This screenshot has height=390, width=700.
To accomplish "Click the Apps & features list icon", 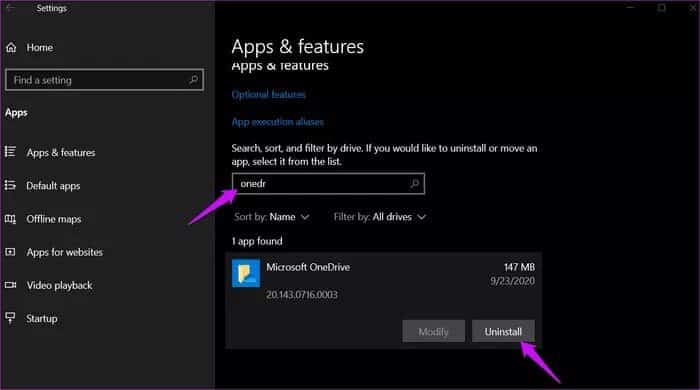I will [10, 152].
